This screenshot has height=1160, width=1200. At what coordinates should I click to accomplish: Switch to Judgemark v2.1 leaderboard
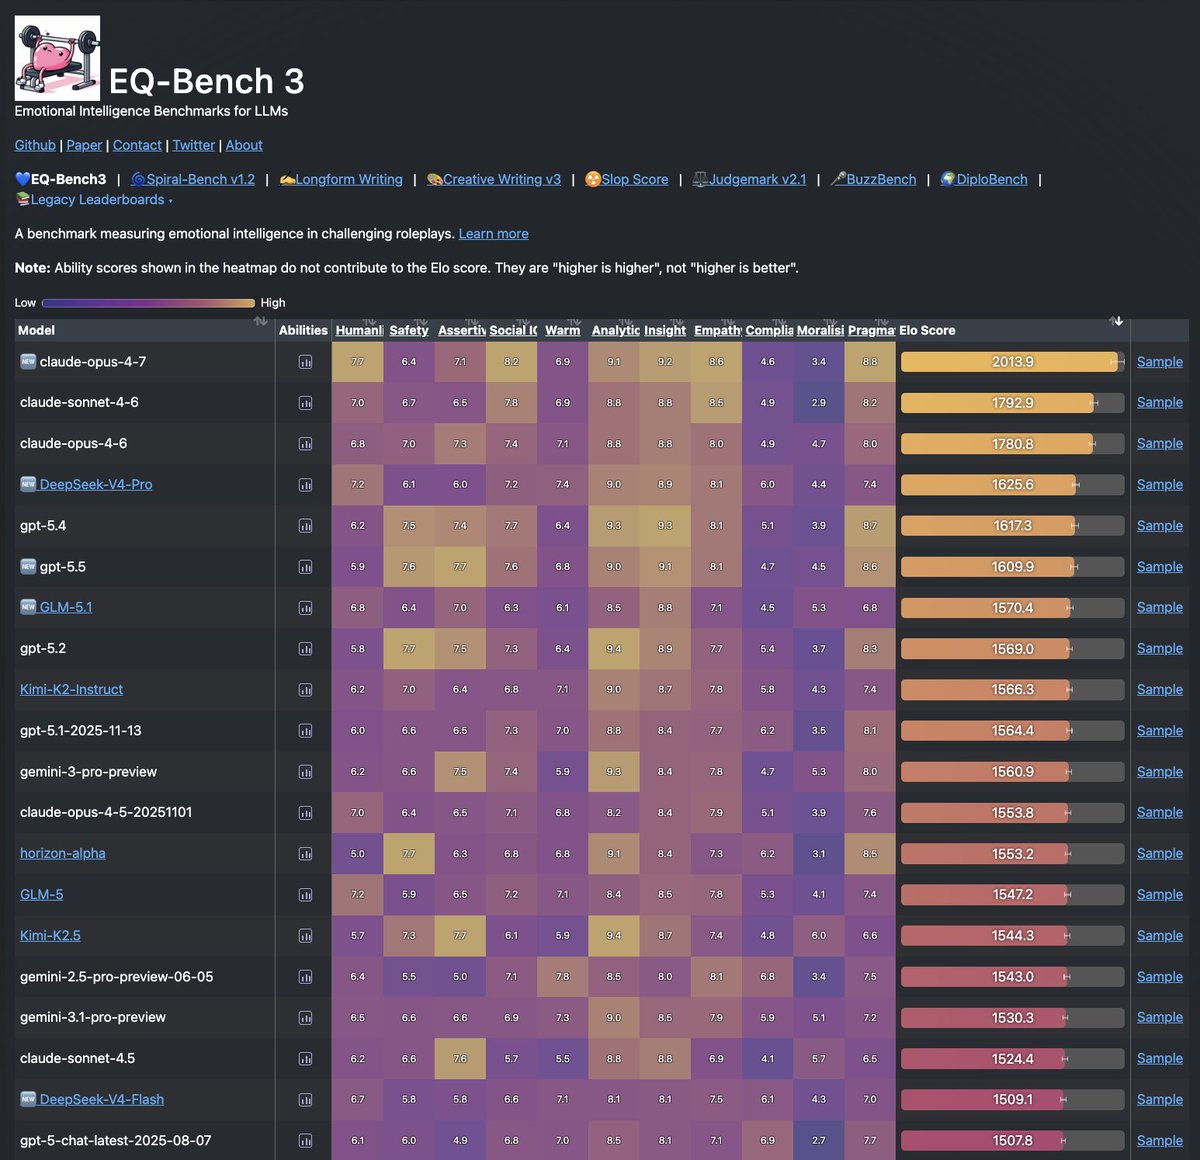coord(750,179)
